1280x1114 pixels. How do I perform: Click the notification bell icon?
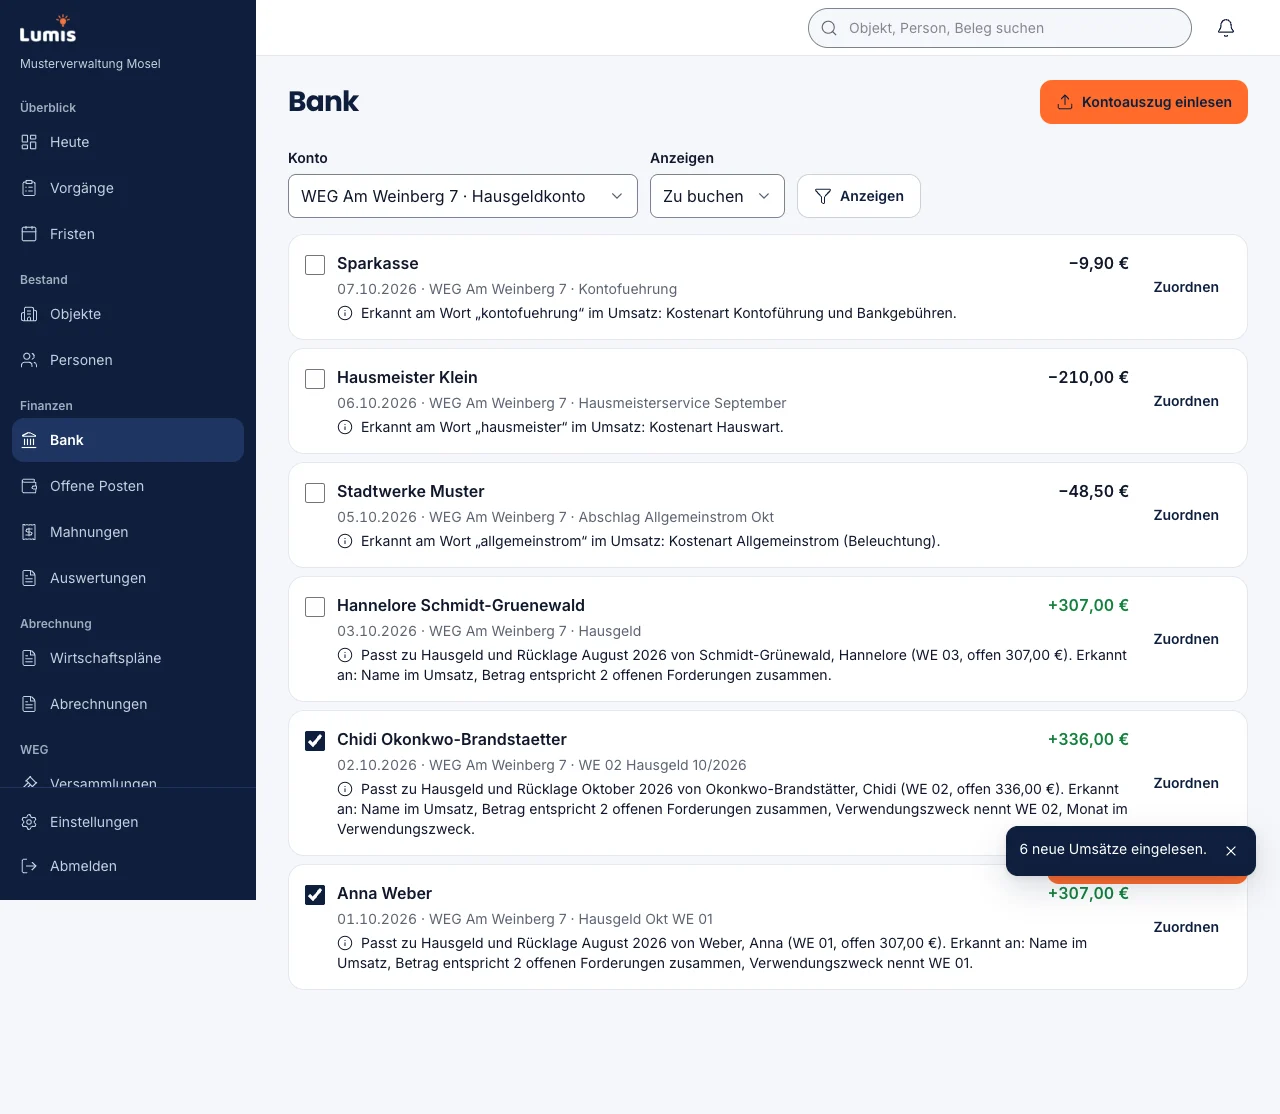point(1226,28)
